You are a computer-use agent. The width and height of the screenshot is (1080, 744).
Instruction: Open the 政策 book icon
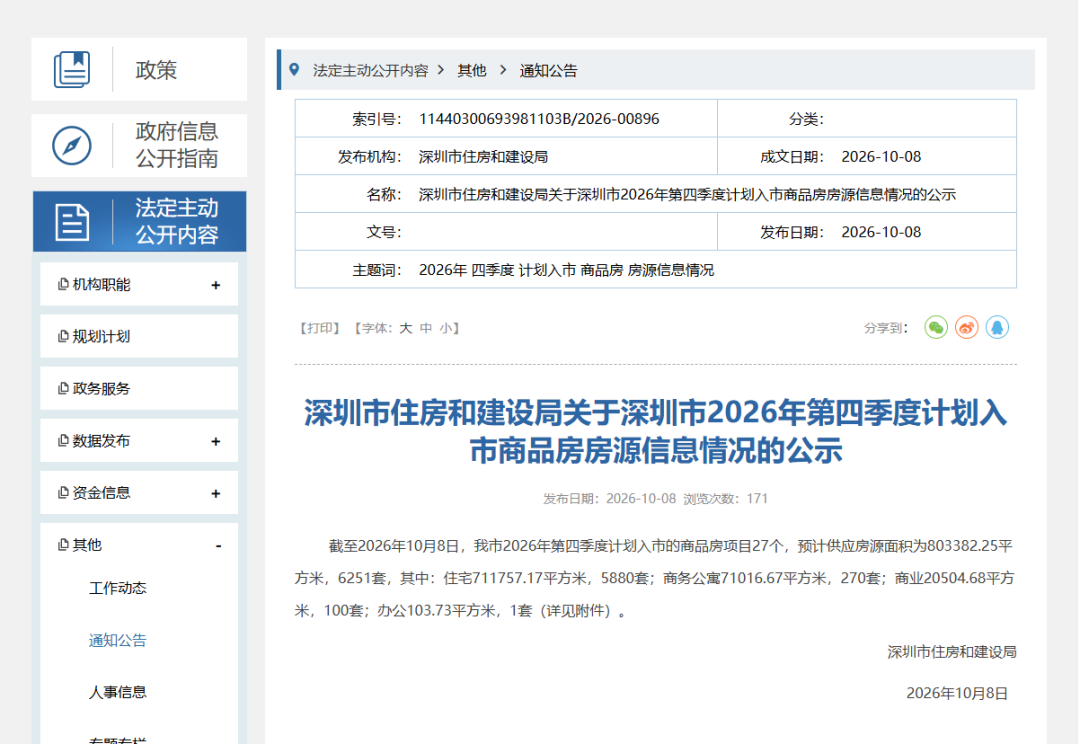point(72,70)
